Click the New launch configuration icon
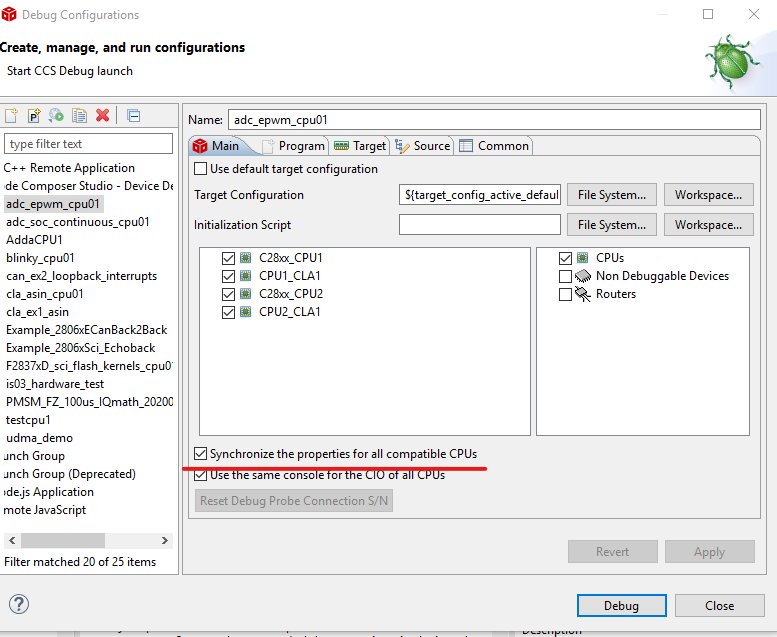The height and width of the screenshot is (637, 777). [x=11, y=116]
